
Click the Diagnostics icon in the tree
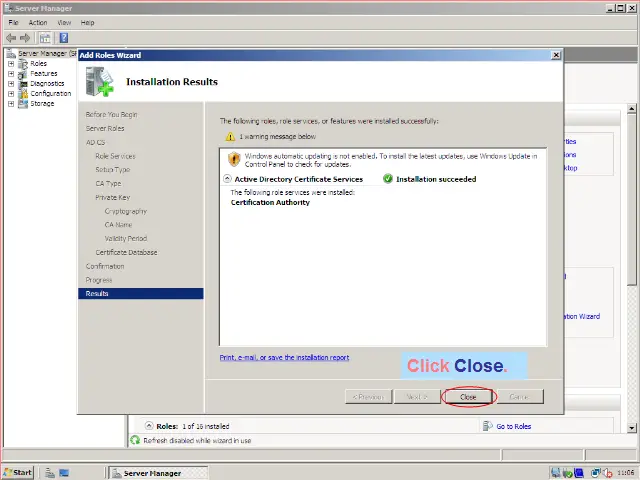[x=23, y=83]
